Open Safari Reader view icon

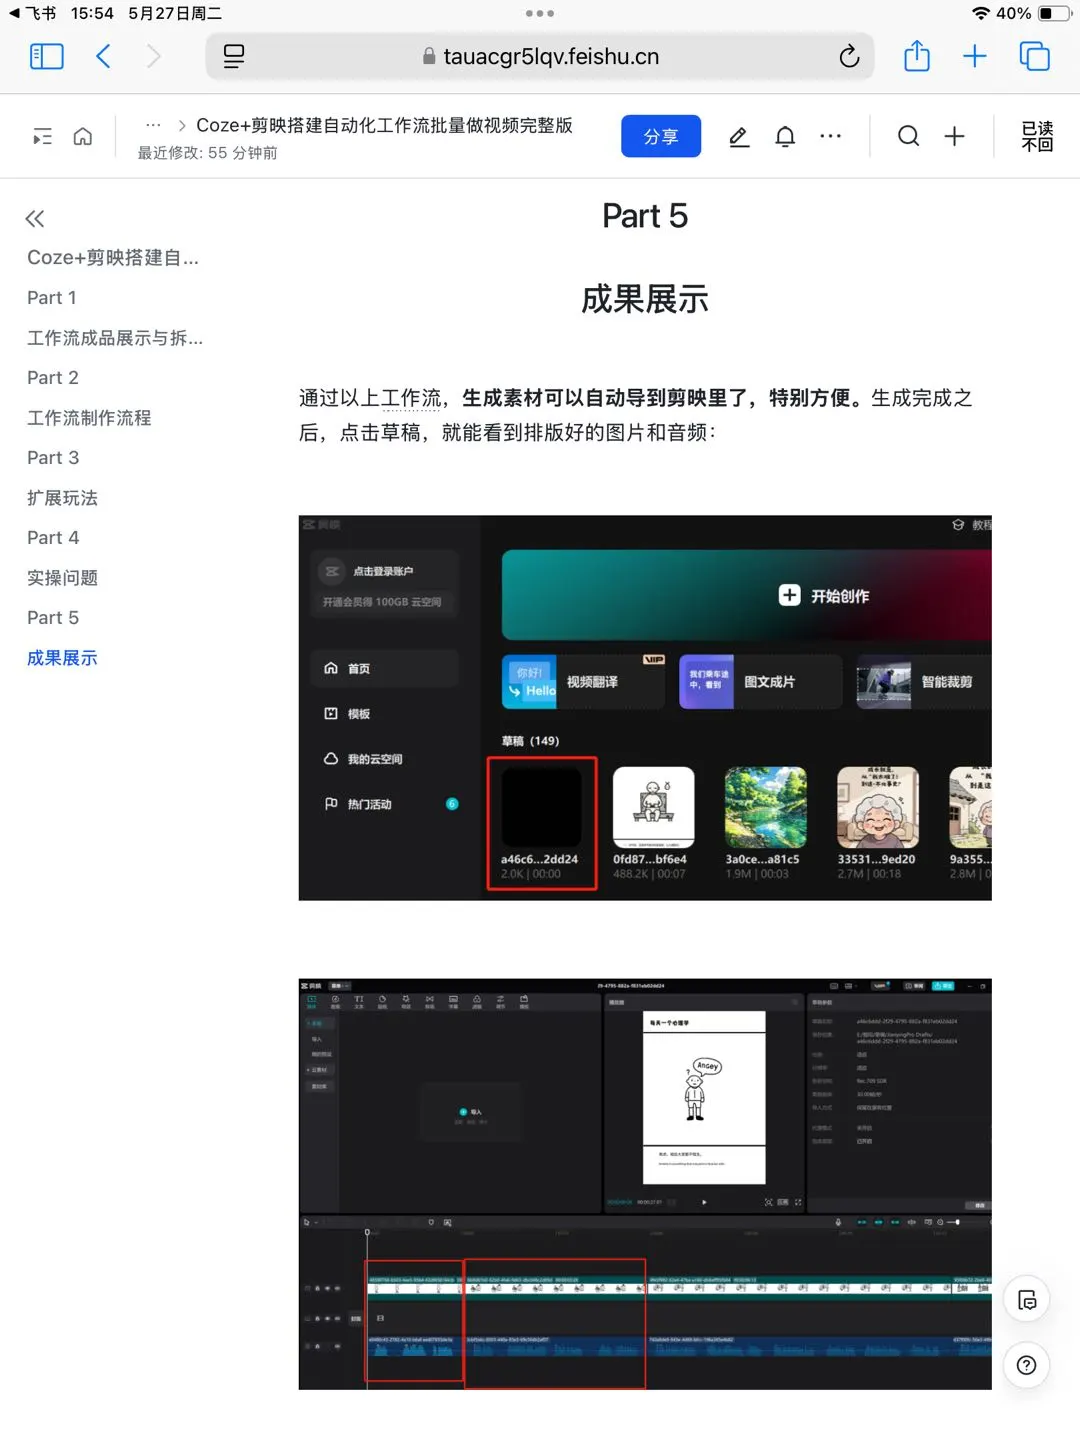tap(233, 57)
